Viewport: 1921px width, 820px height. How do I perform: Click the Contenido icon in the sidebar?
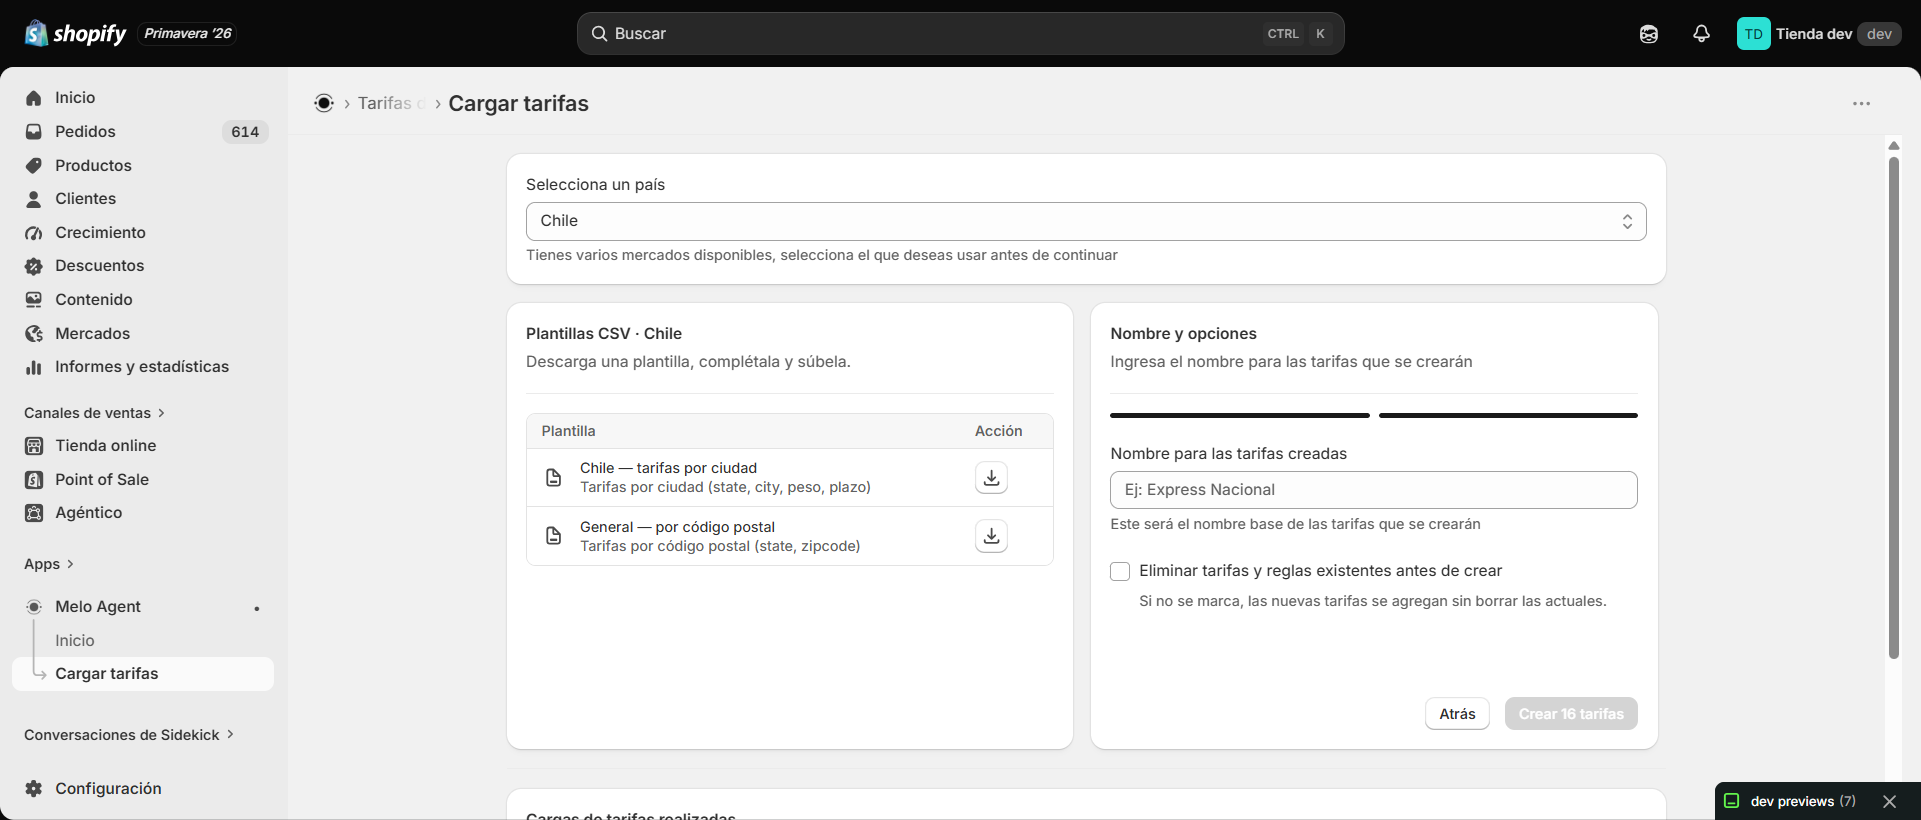[34, 299]
